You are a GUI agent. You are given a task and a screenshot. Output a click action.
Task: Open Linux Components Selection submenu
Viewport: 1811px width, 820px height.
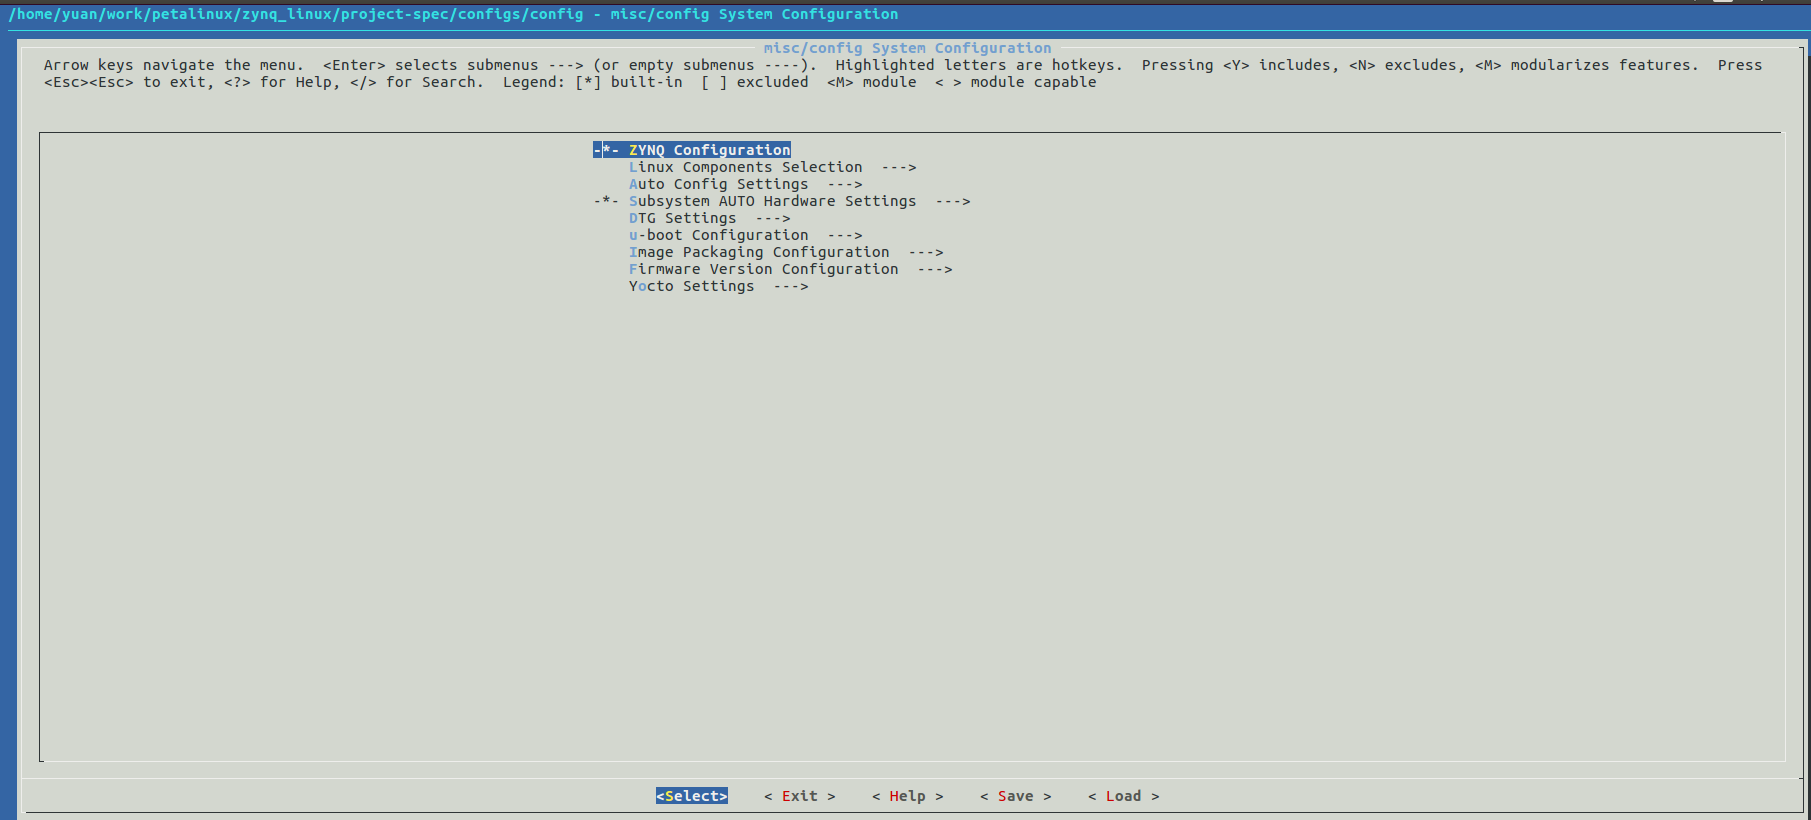pos(772,167)
